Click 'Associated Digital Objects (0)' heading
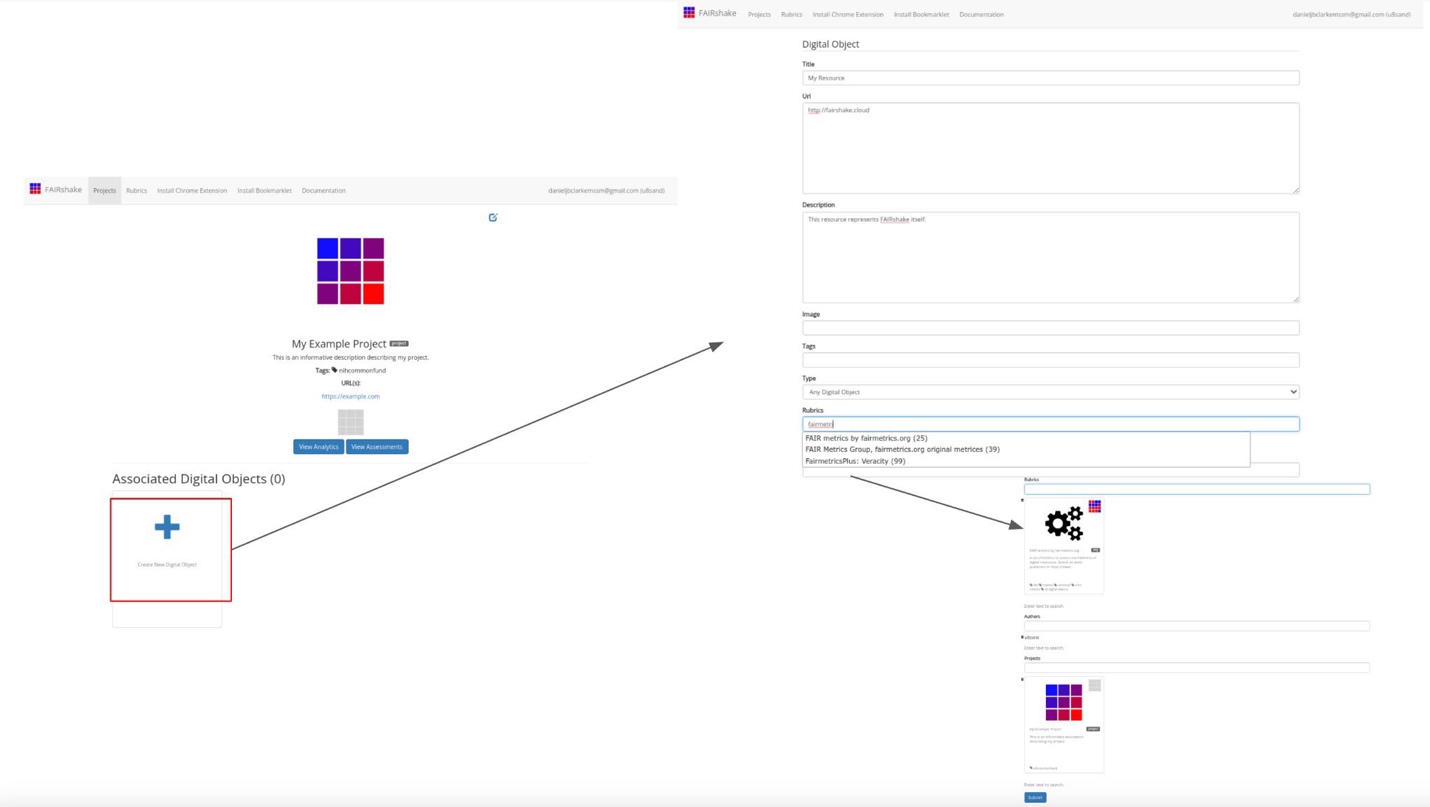The height and width of the screenshot is (807, 1430). [x=199, y=479]
